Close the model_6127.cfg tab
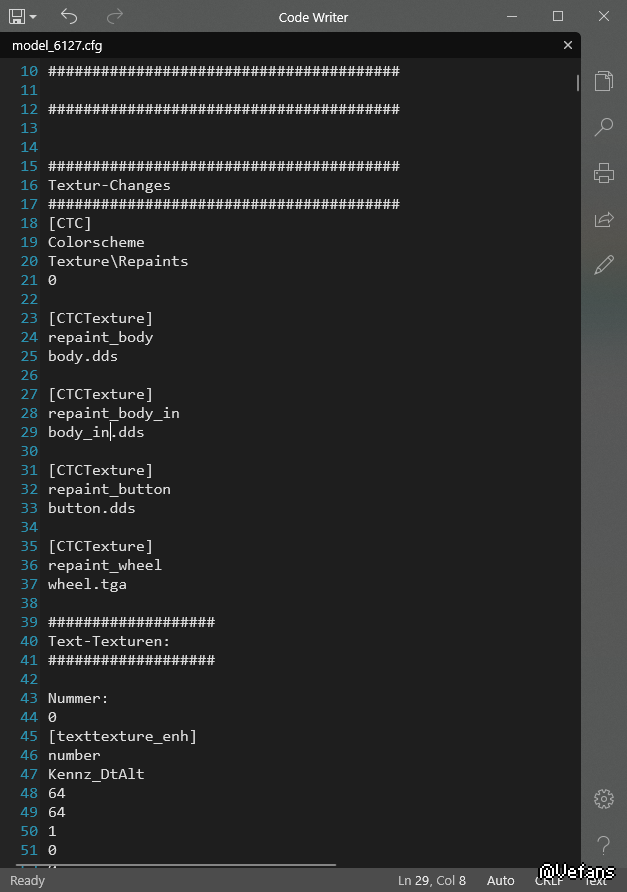Image resolution: width=627 pixels, height=892 pixels. pyautogui.click(x=568, y=46)
